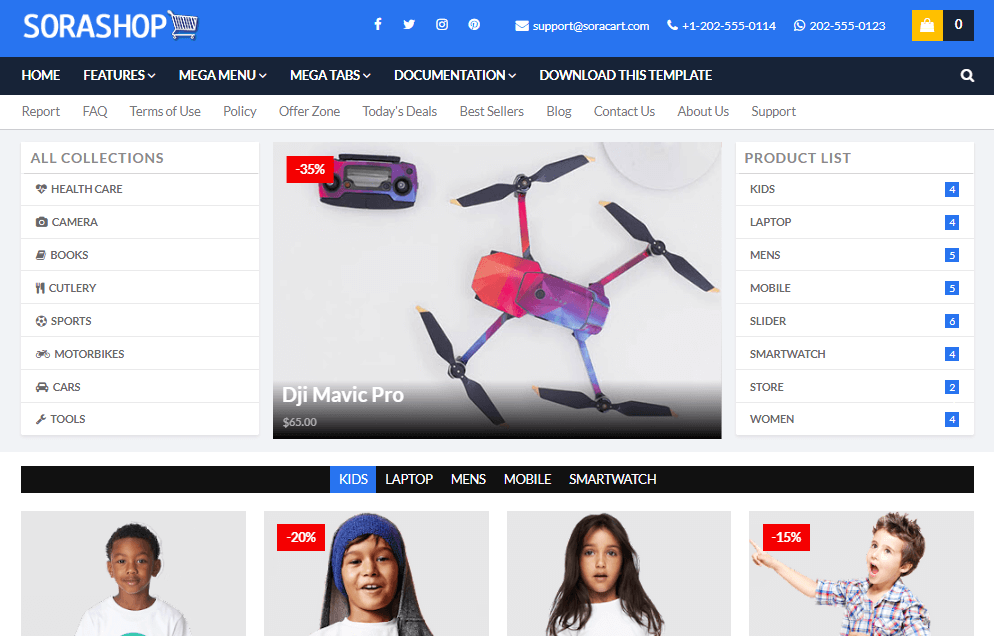Open the Twitter social icon
Screen dimensions: 994x636
coord(410,25)
